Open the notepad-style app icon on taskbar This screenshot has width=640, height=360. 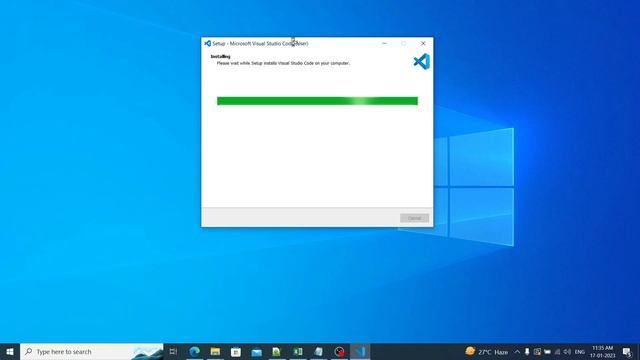point(318,351)
